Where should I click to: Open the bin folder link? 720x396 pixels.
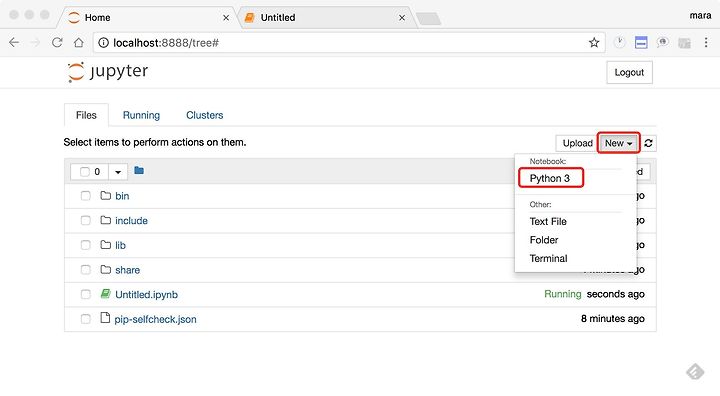(122, 196)
